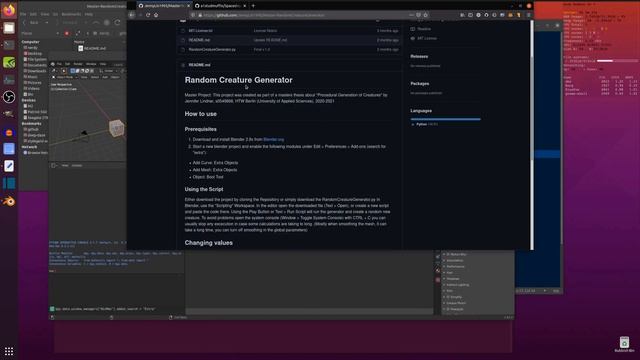Open the Object Mode dropdown in Blender
640x360 pixels.
pos(65,77)
